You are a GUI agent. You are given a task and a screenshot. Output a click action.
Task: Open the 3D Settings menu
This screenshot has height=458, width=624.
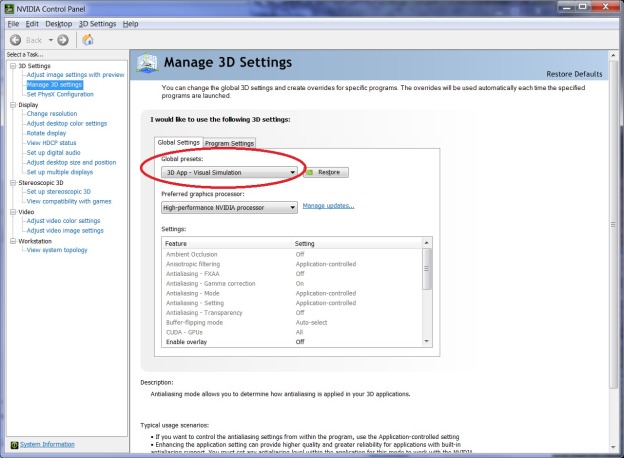97,23
